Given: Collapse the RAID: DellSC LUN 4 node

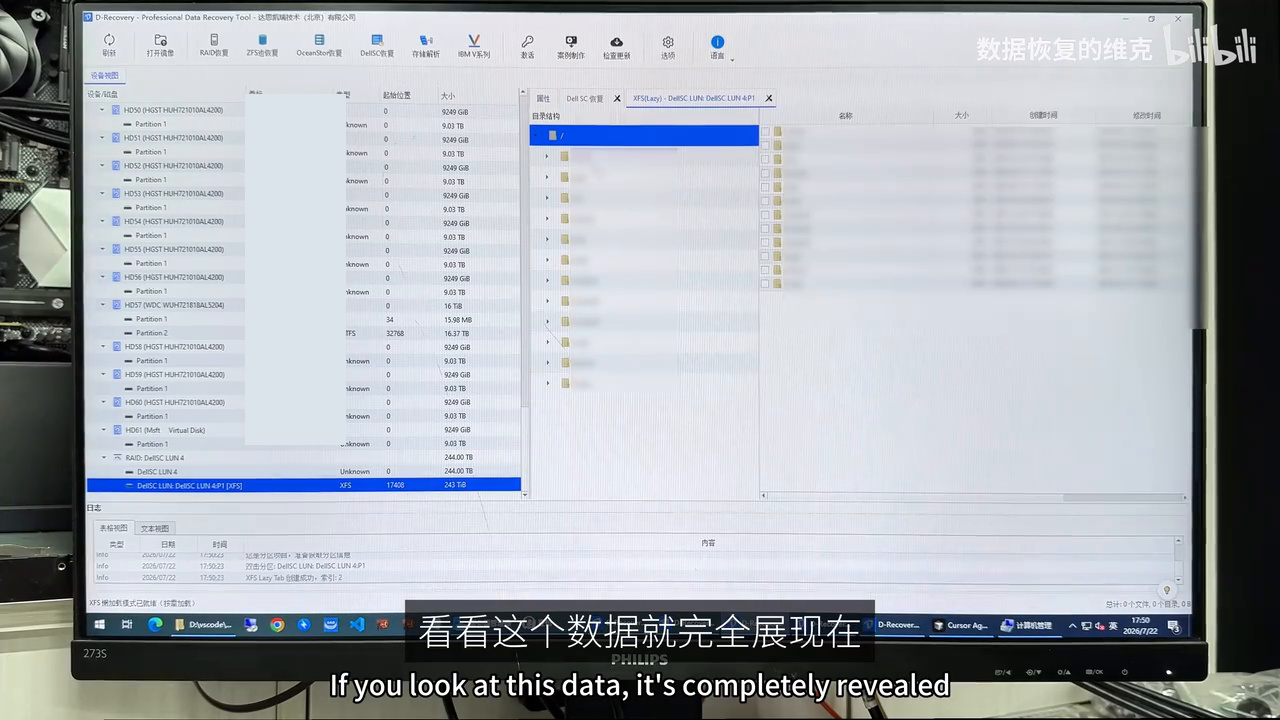Looking at the screenshot, I should coord(102,458).
